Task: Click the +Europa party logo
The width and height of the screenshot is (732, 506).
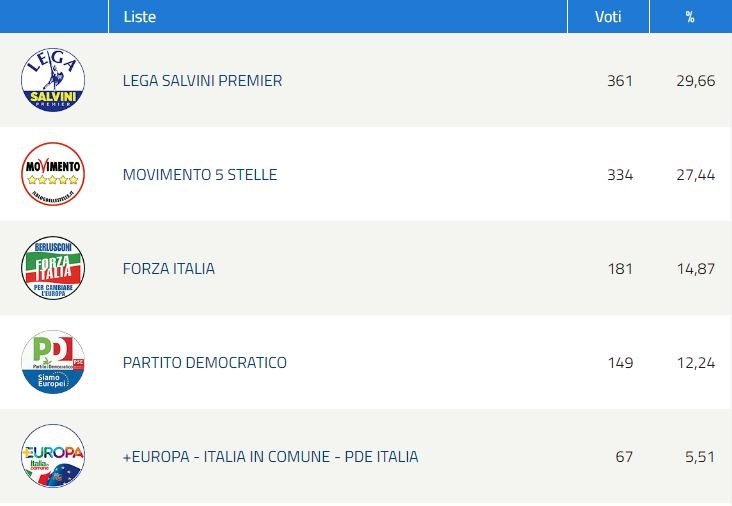Action: (53, 456)
